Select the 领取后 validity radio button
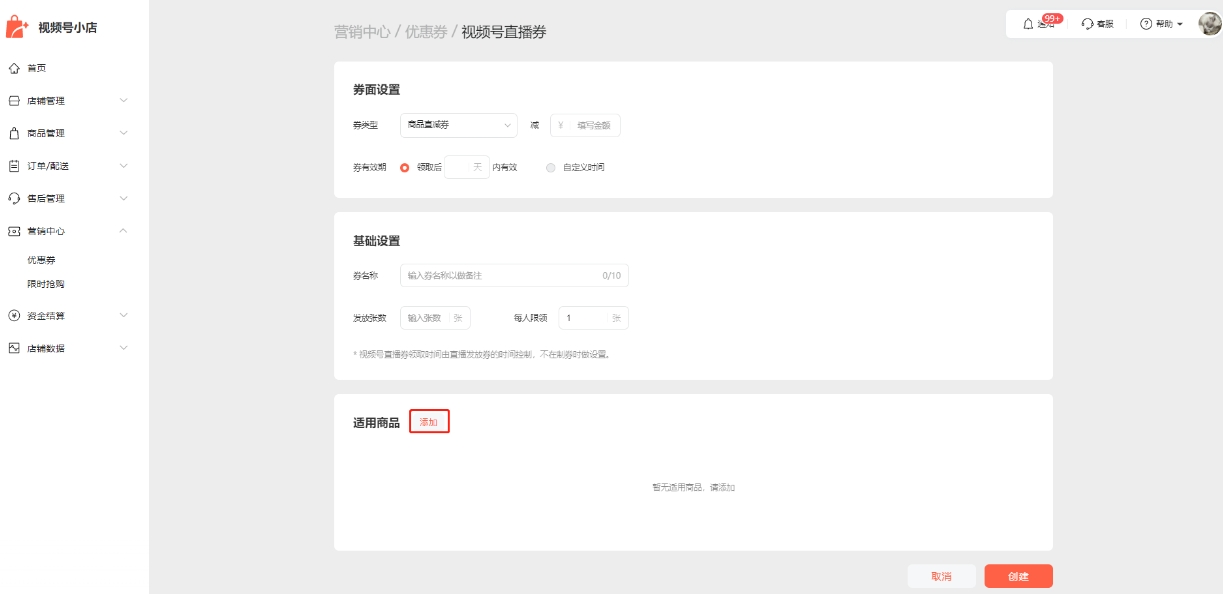Screen dimensions: 1223x594 pos(405,167)
